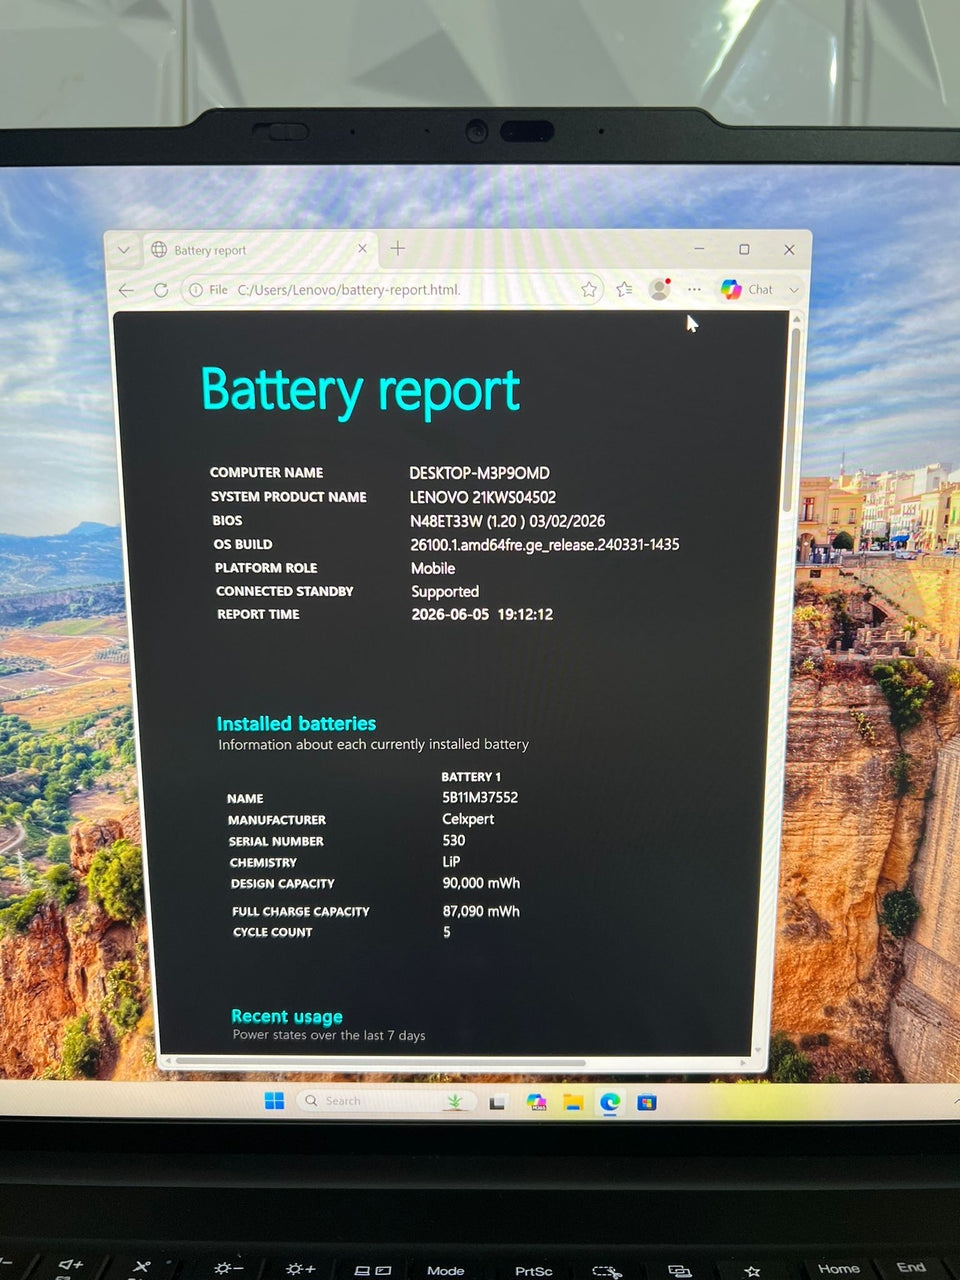The height and width of the screenshot is (1280, 960).
Task: Click the taskbar Search box
Action: (386, 1101)
